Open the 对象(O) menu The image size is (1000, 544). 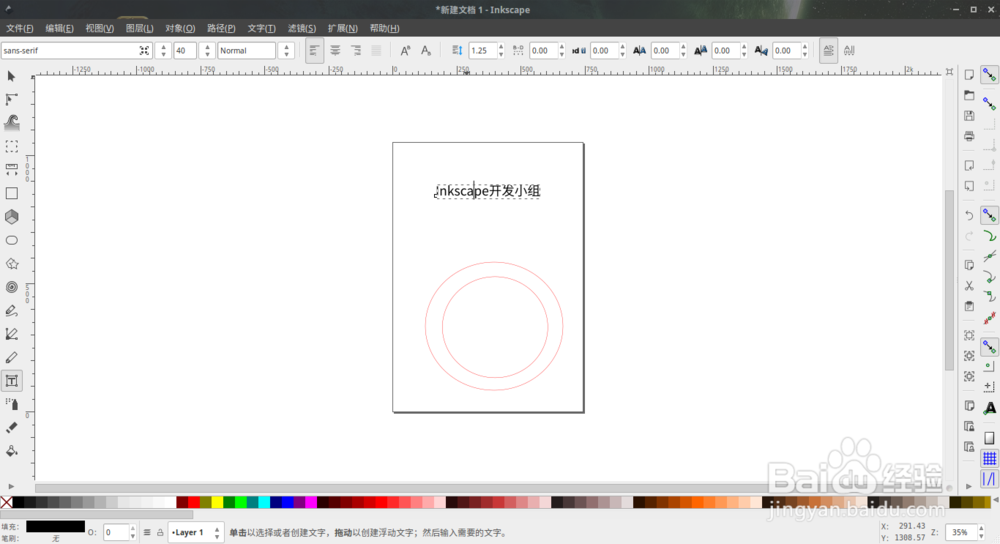180,28
